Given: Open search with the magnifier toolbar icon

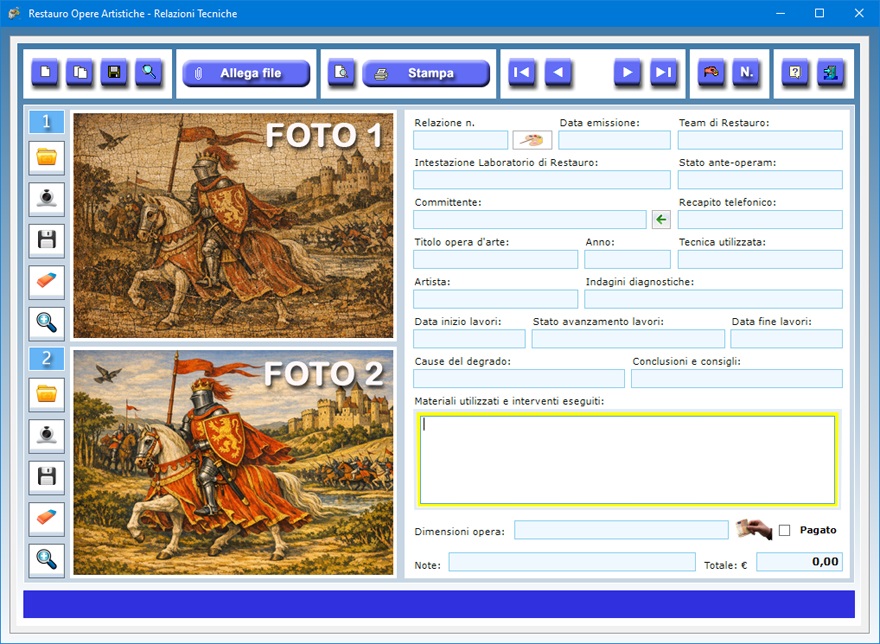Looking at the screenshot, I should click(x=149, y=72).
